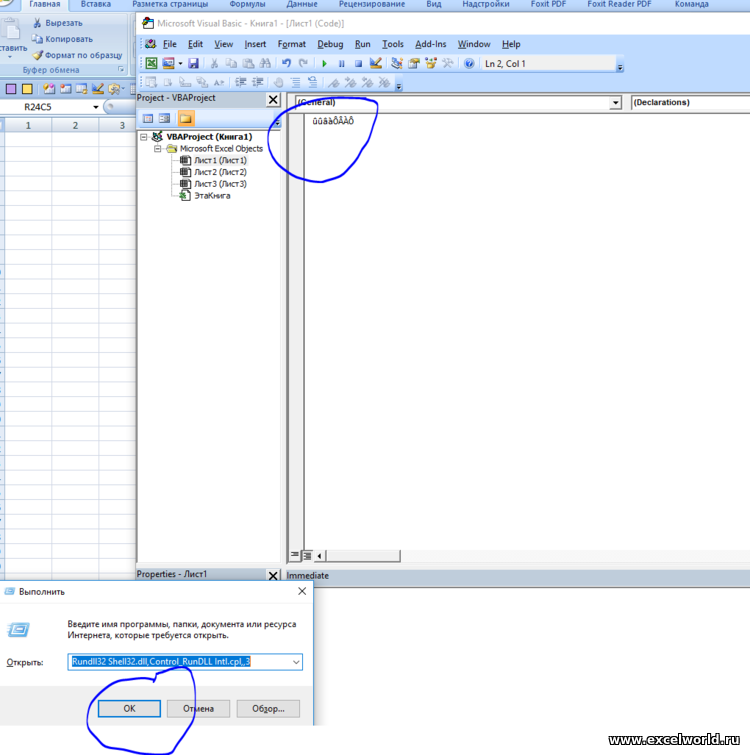Viewport: 750px width, 755px height.
Task: Click the View Code icon in Project panel
Action: pyautogui.click(x=147, y=118)
